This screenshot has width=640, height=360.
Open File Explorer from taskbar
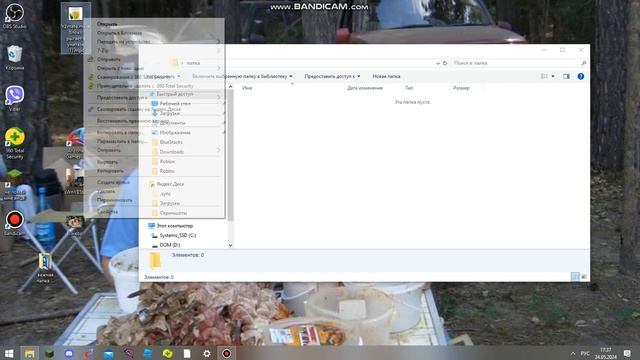[x=29, y=353]
